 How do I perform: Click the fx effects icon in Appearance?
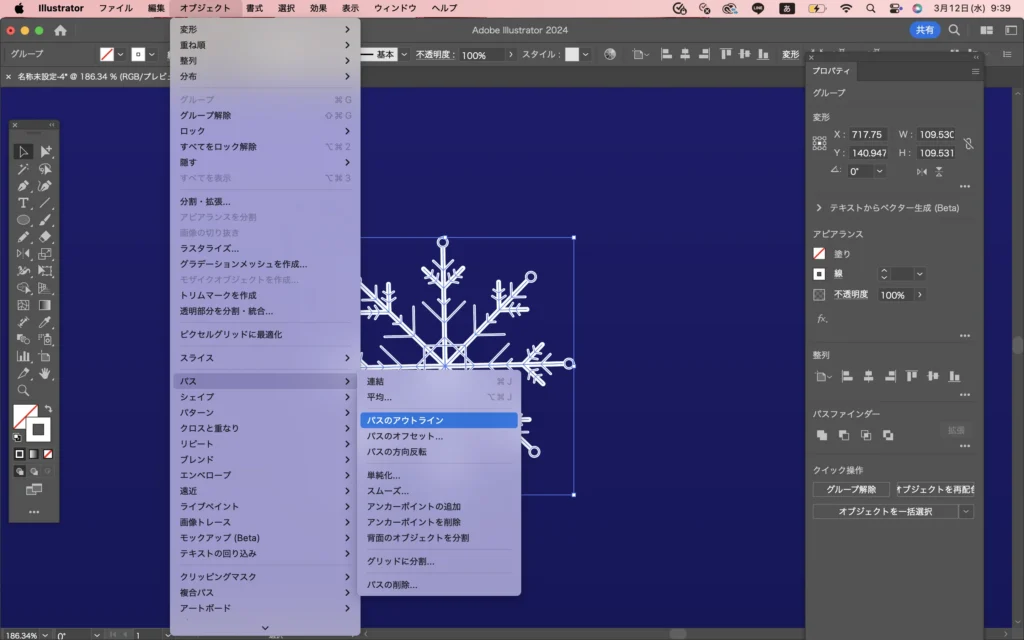[822, 318]
